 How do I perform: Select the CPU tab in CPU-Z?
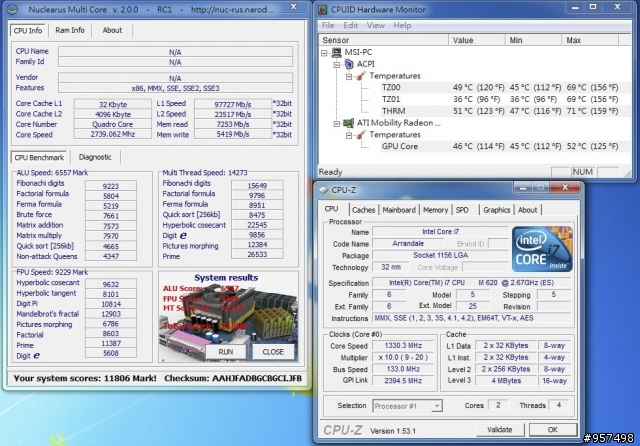click(331, 209)
